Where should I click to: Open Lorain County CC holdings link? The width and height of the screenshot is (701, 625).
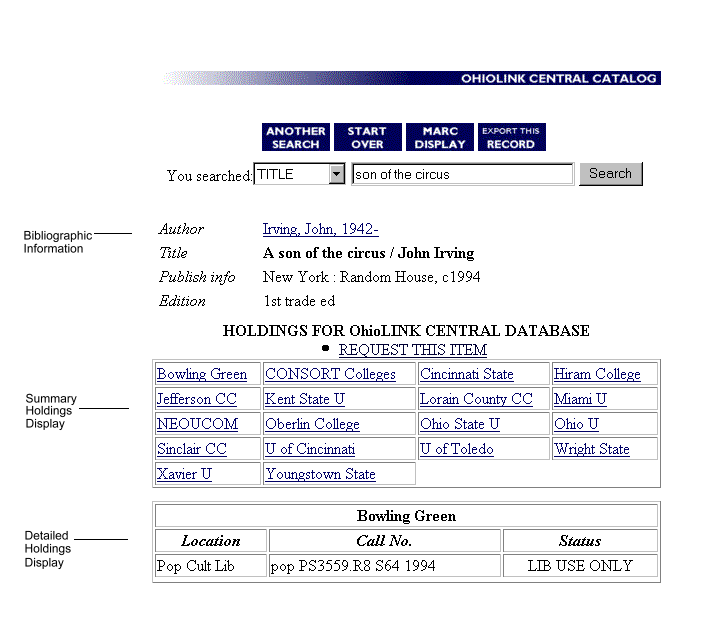point(477,399)
